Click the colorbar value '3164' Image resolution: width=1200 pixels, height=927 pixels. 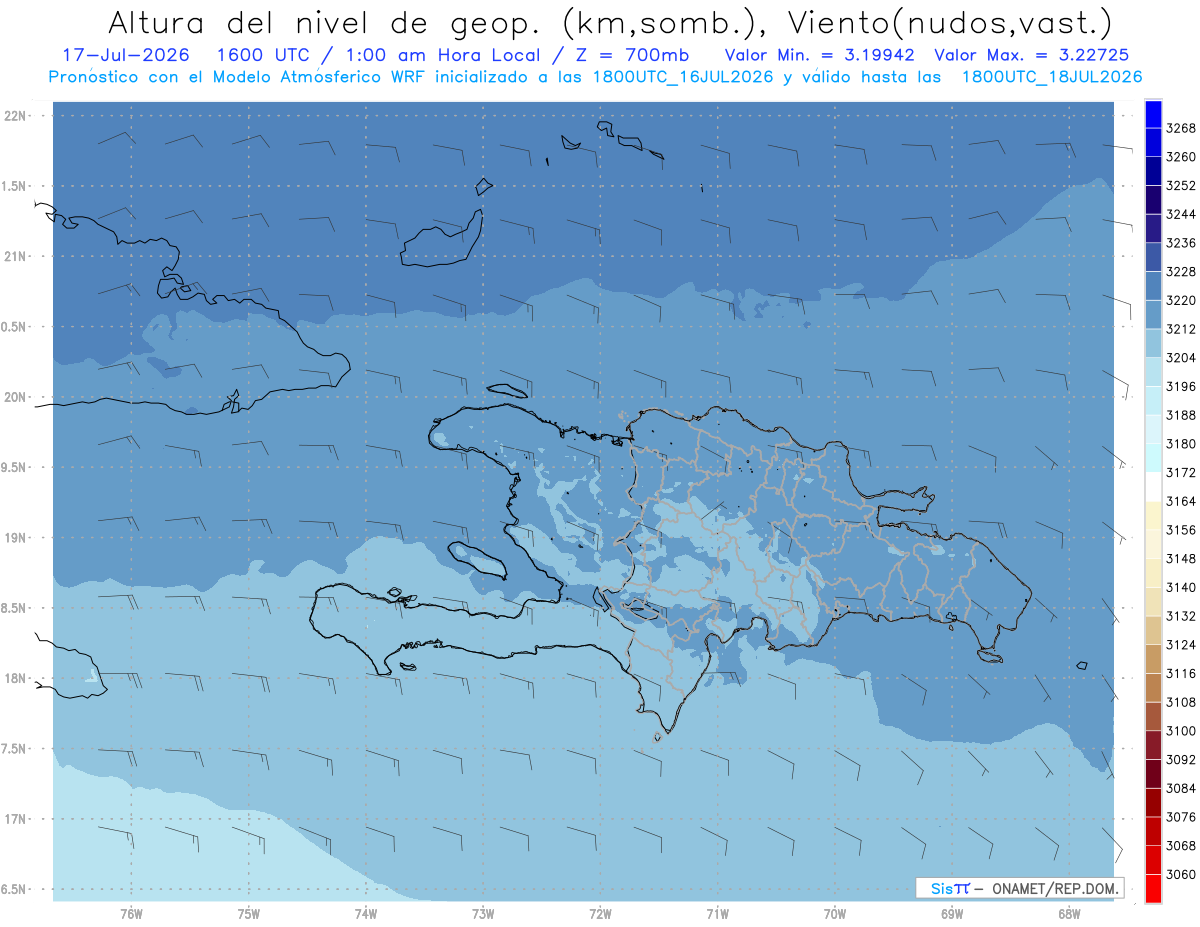[1180, 501]
